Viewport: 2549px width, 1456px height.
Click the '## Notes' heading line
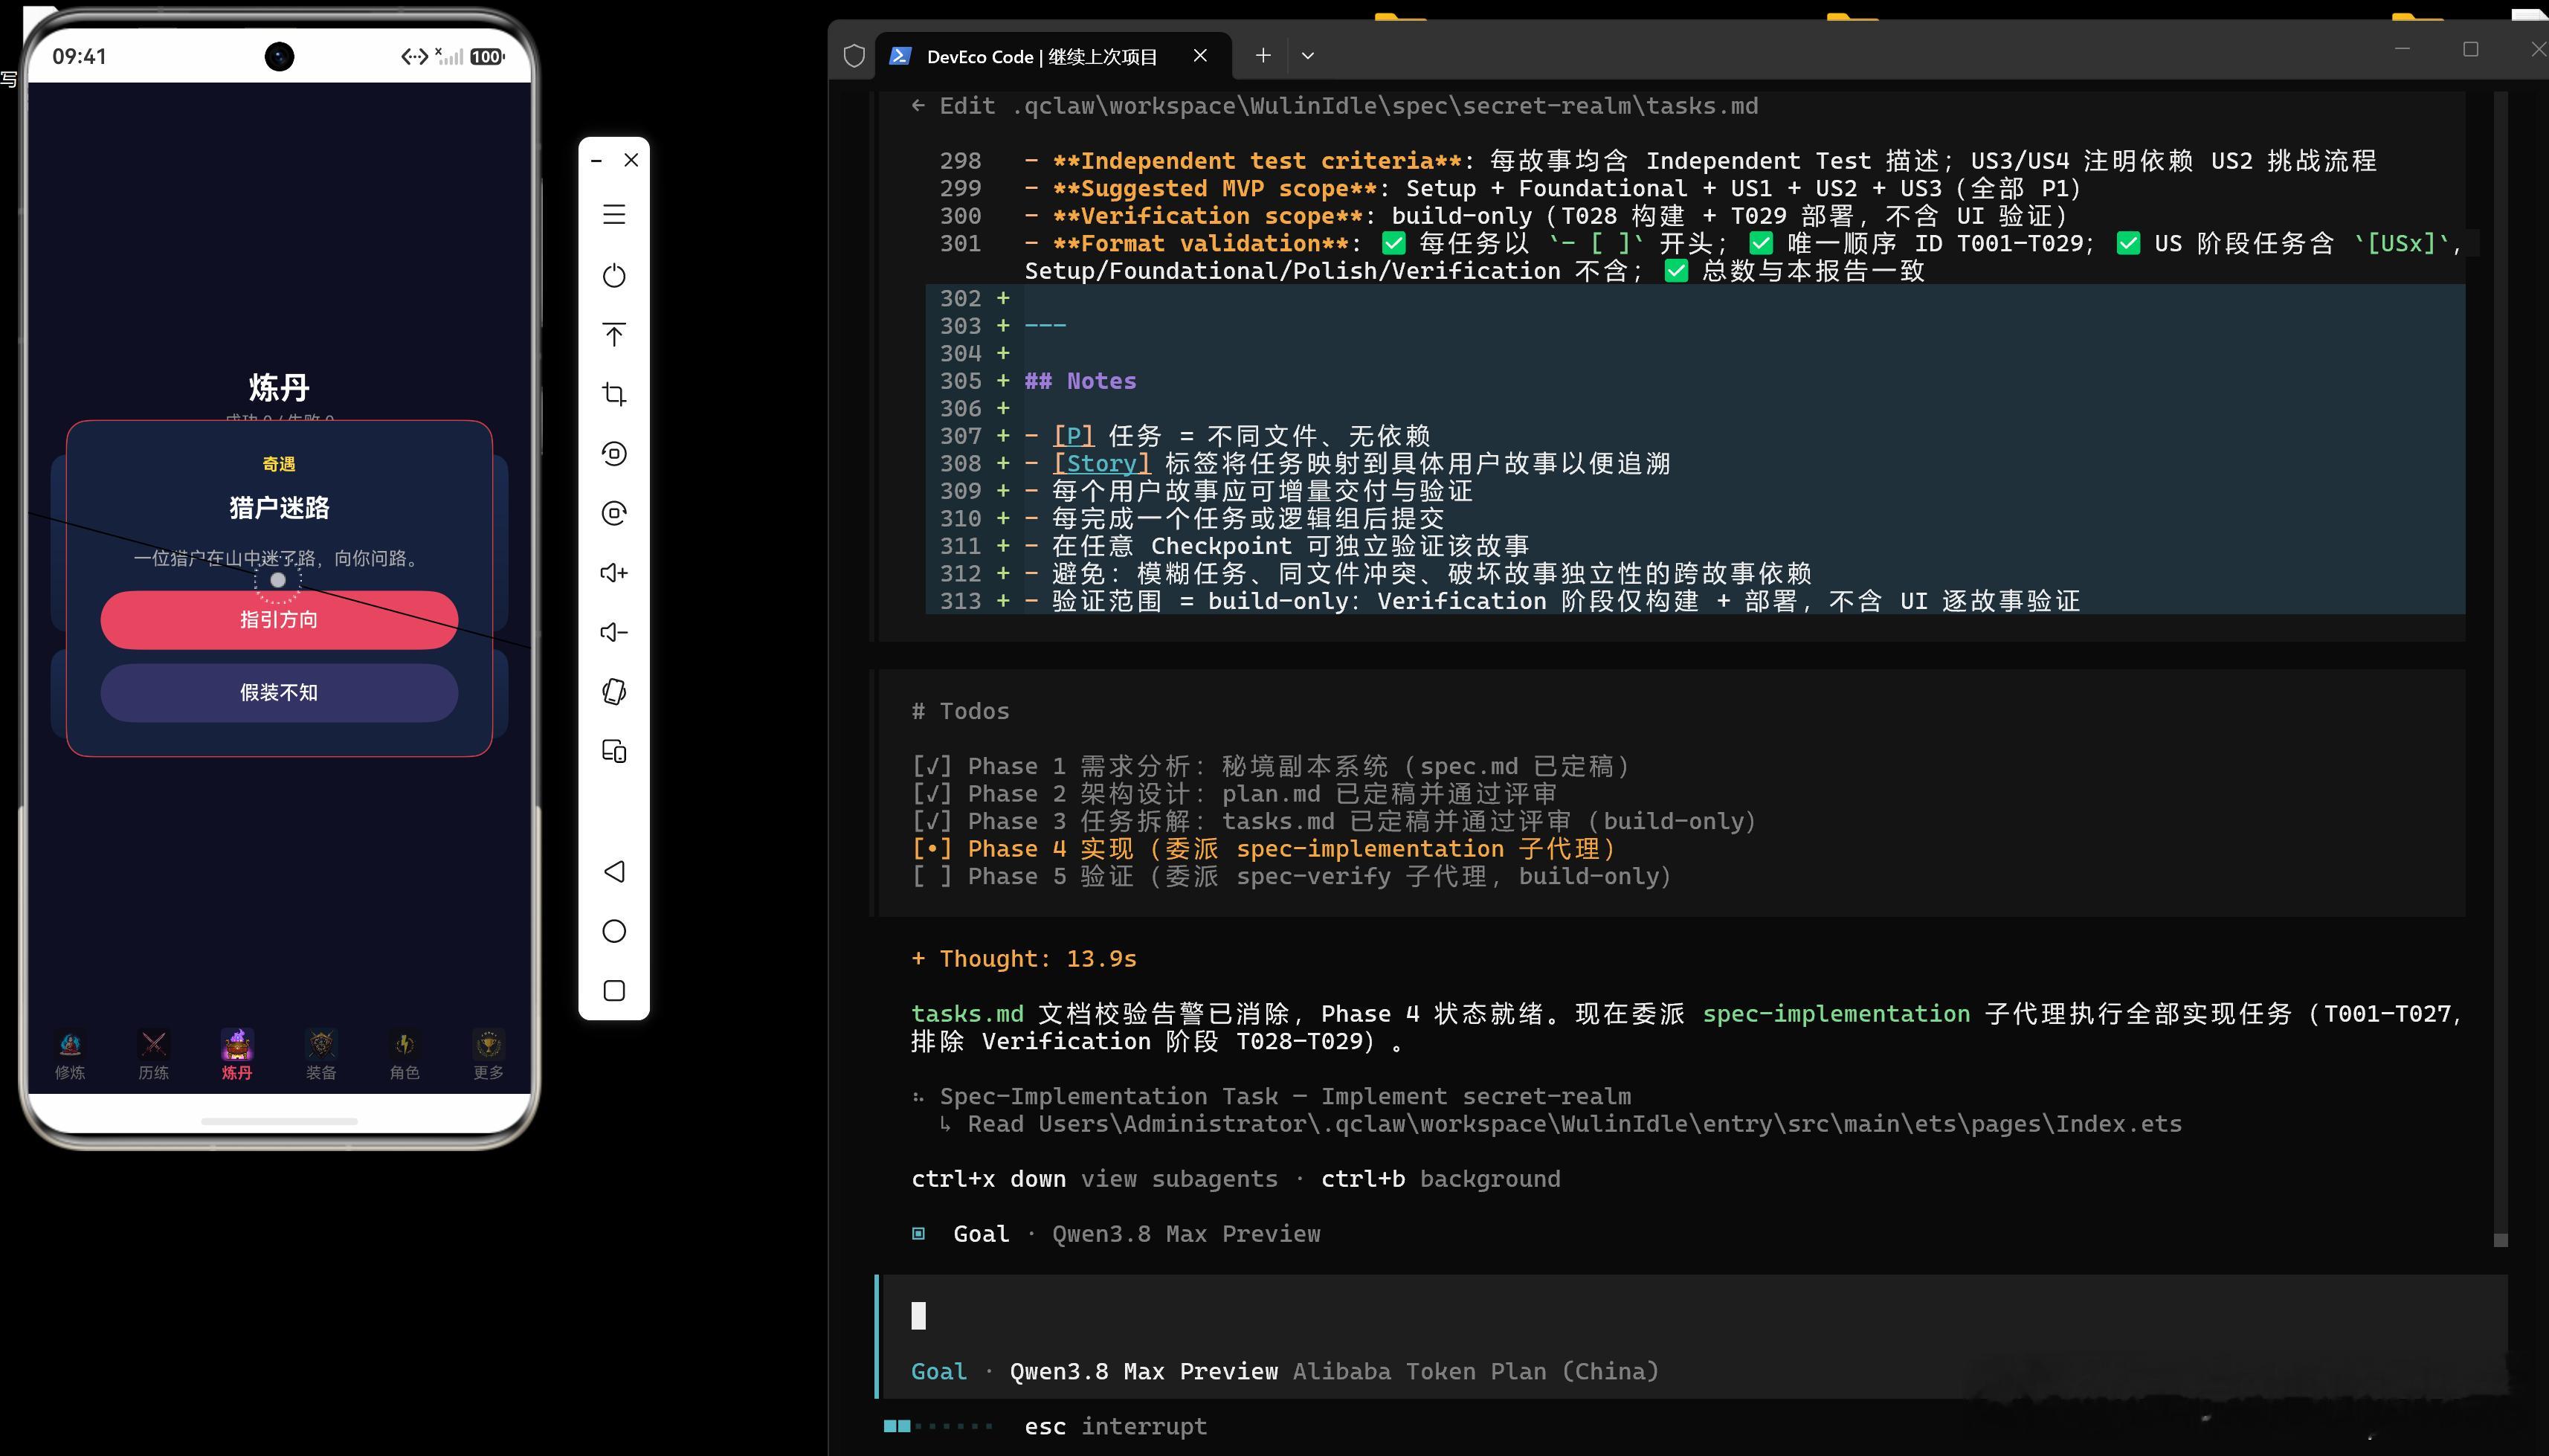click(1080, 381)
